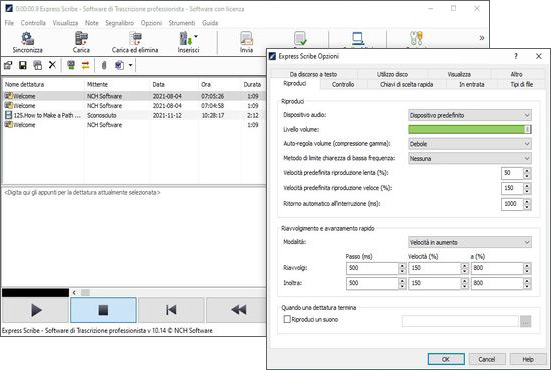Screen dimensions: 551x370
Task: Expand the toolbar overflow chevron
Action: 482,38
